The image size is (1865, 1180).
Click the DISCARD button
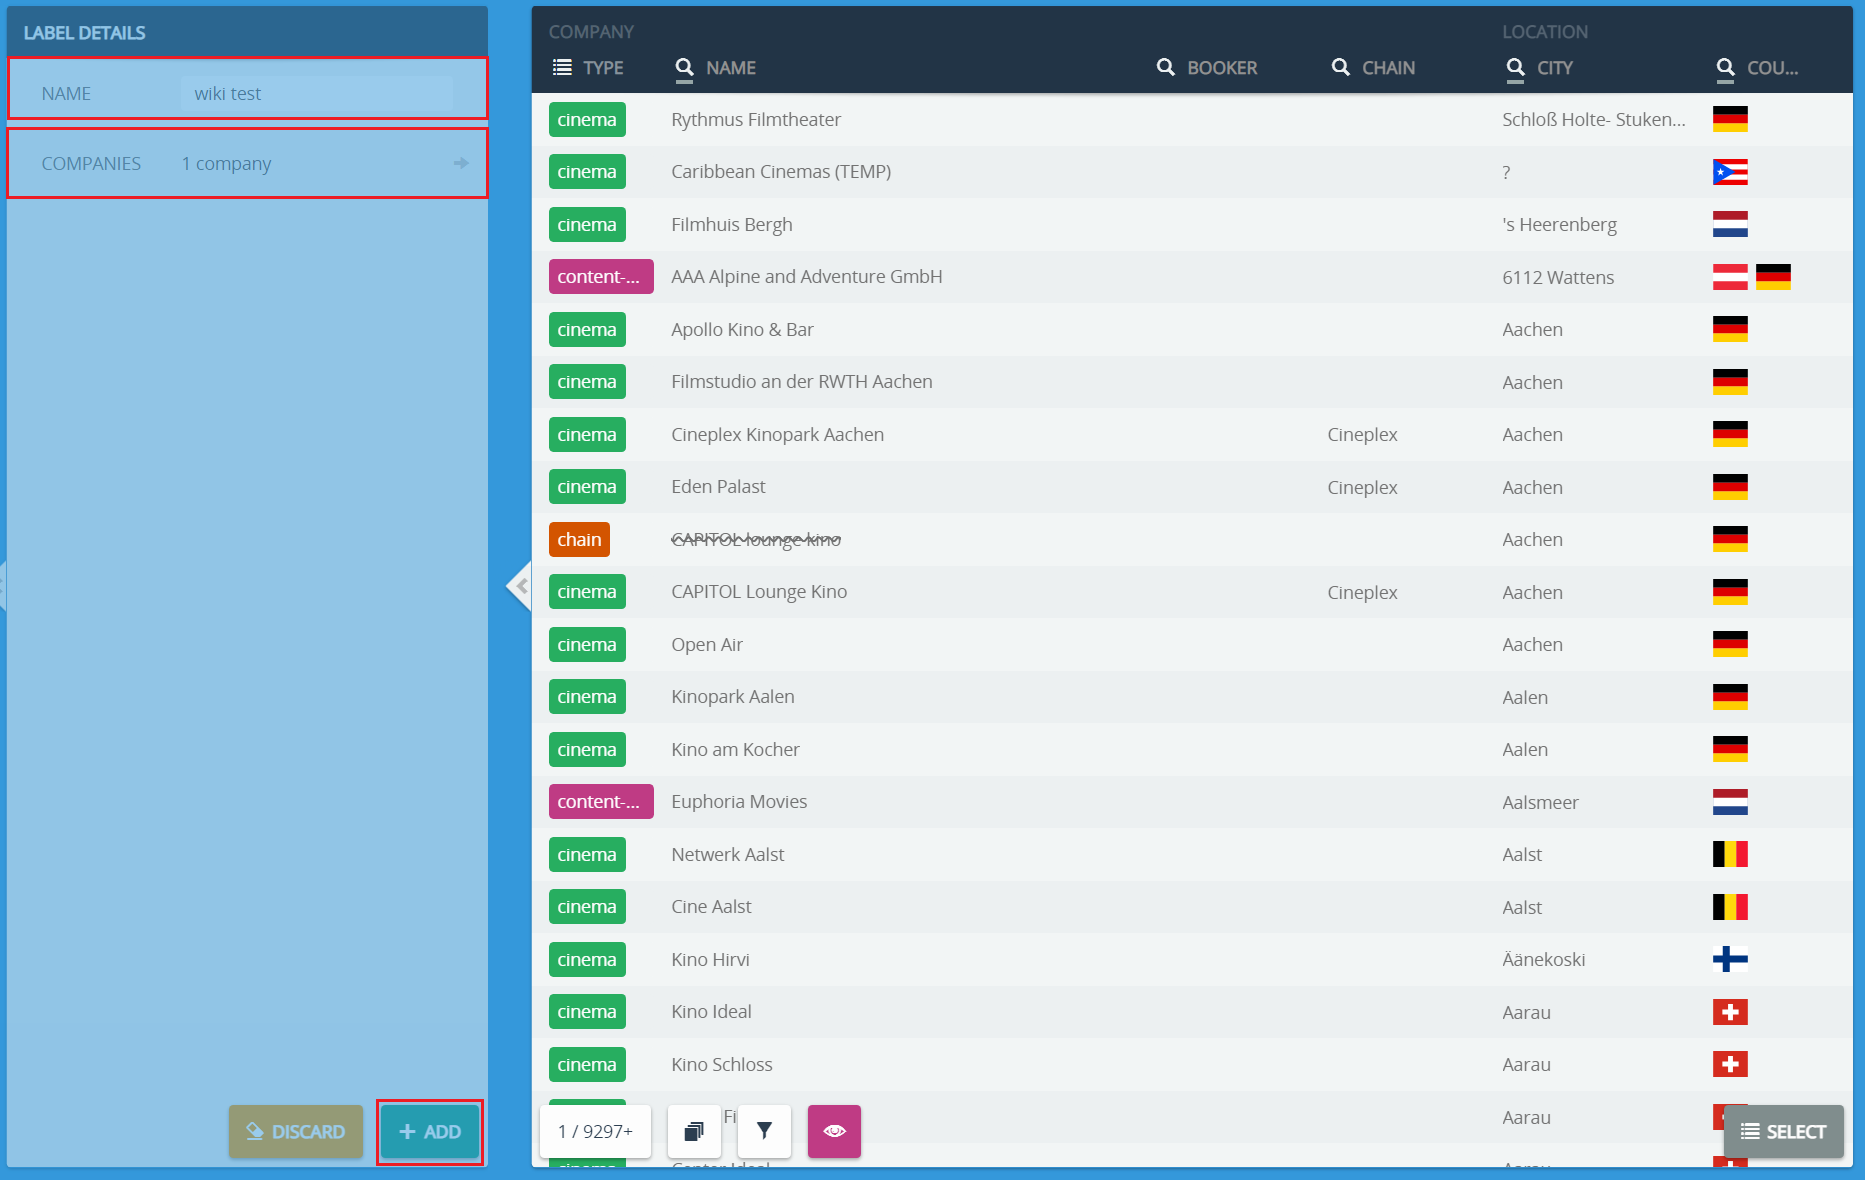(x=296, y=1132)
